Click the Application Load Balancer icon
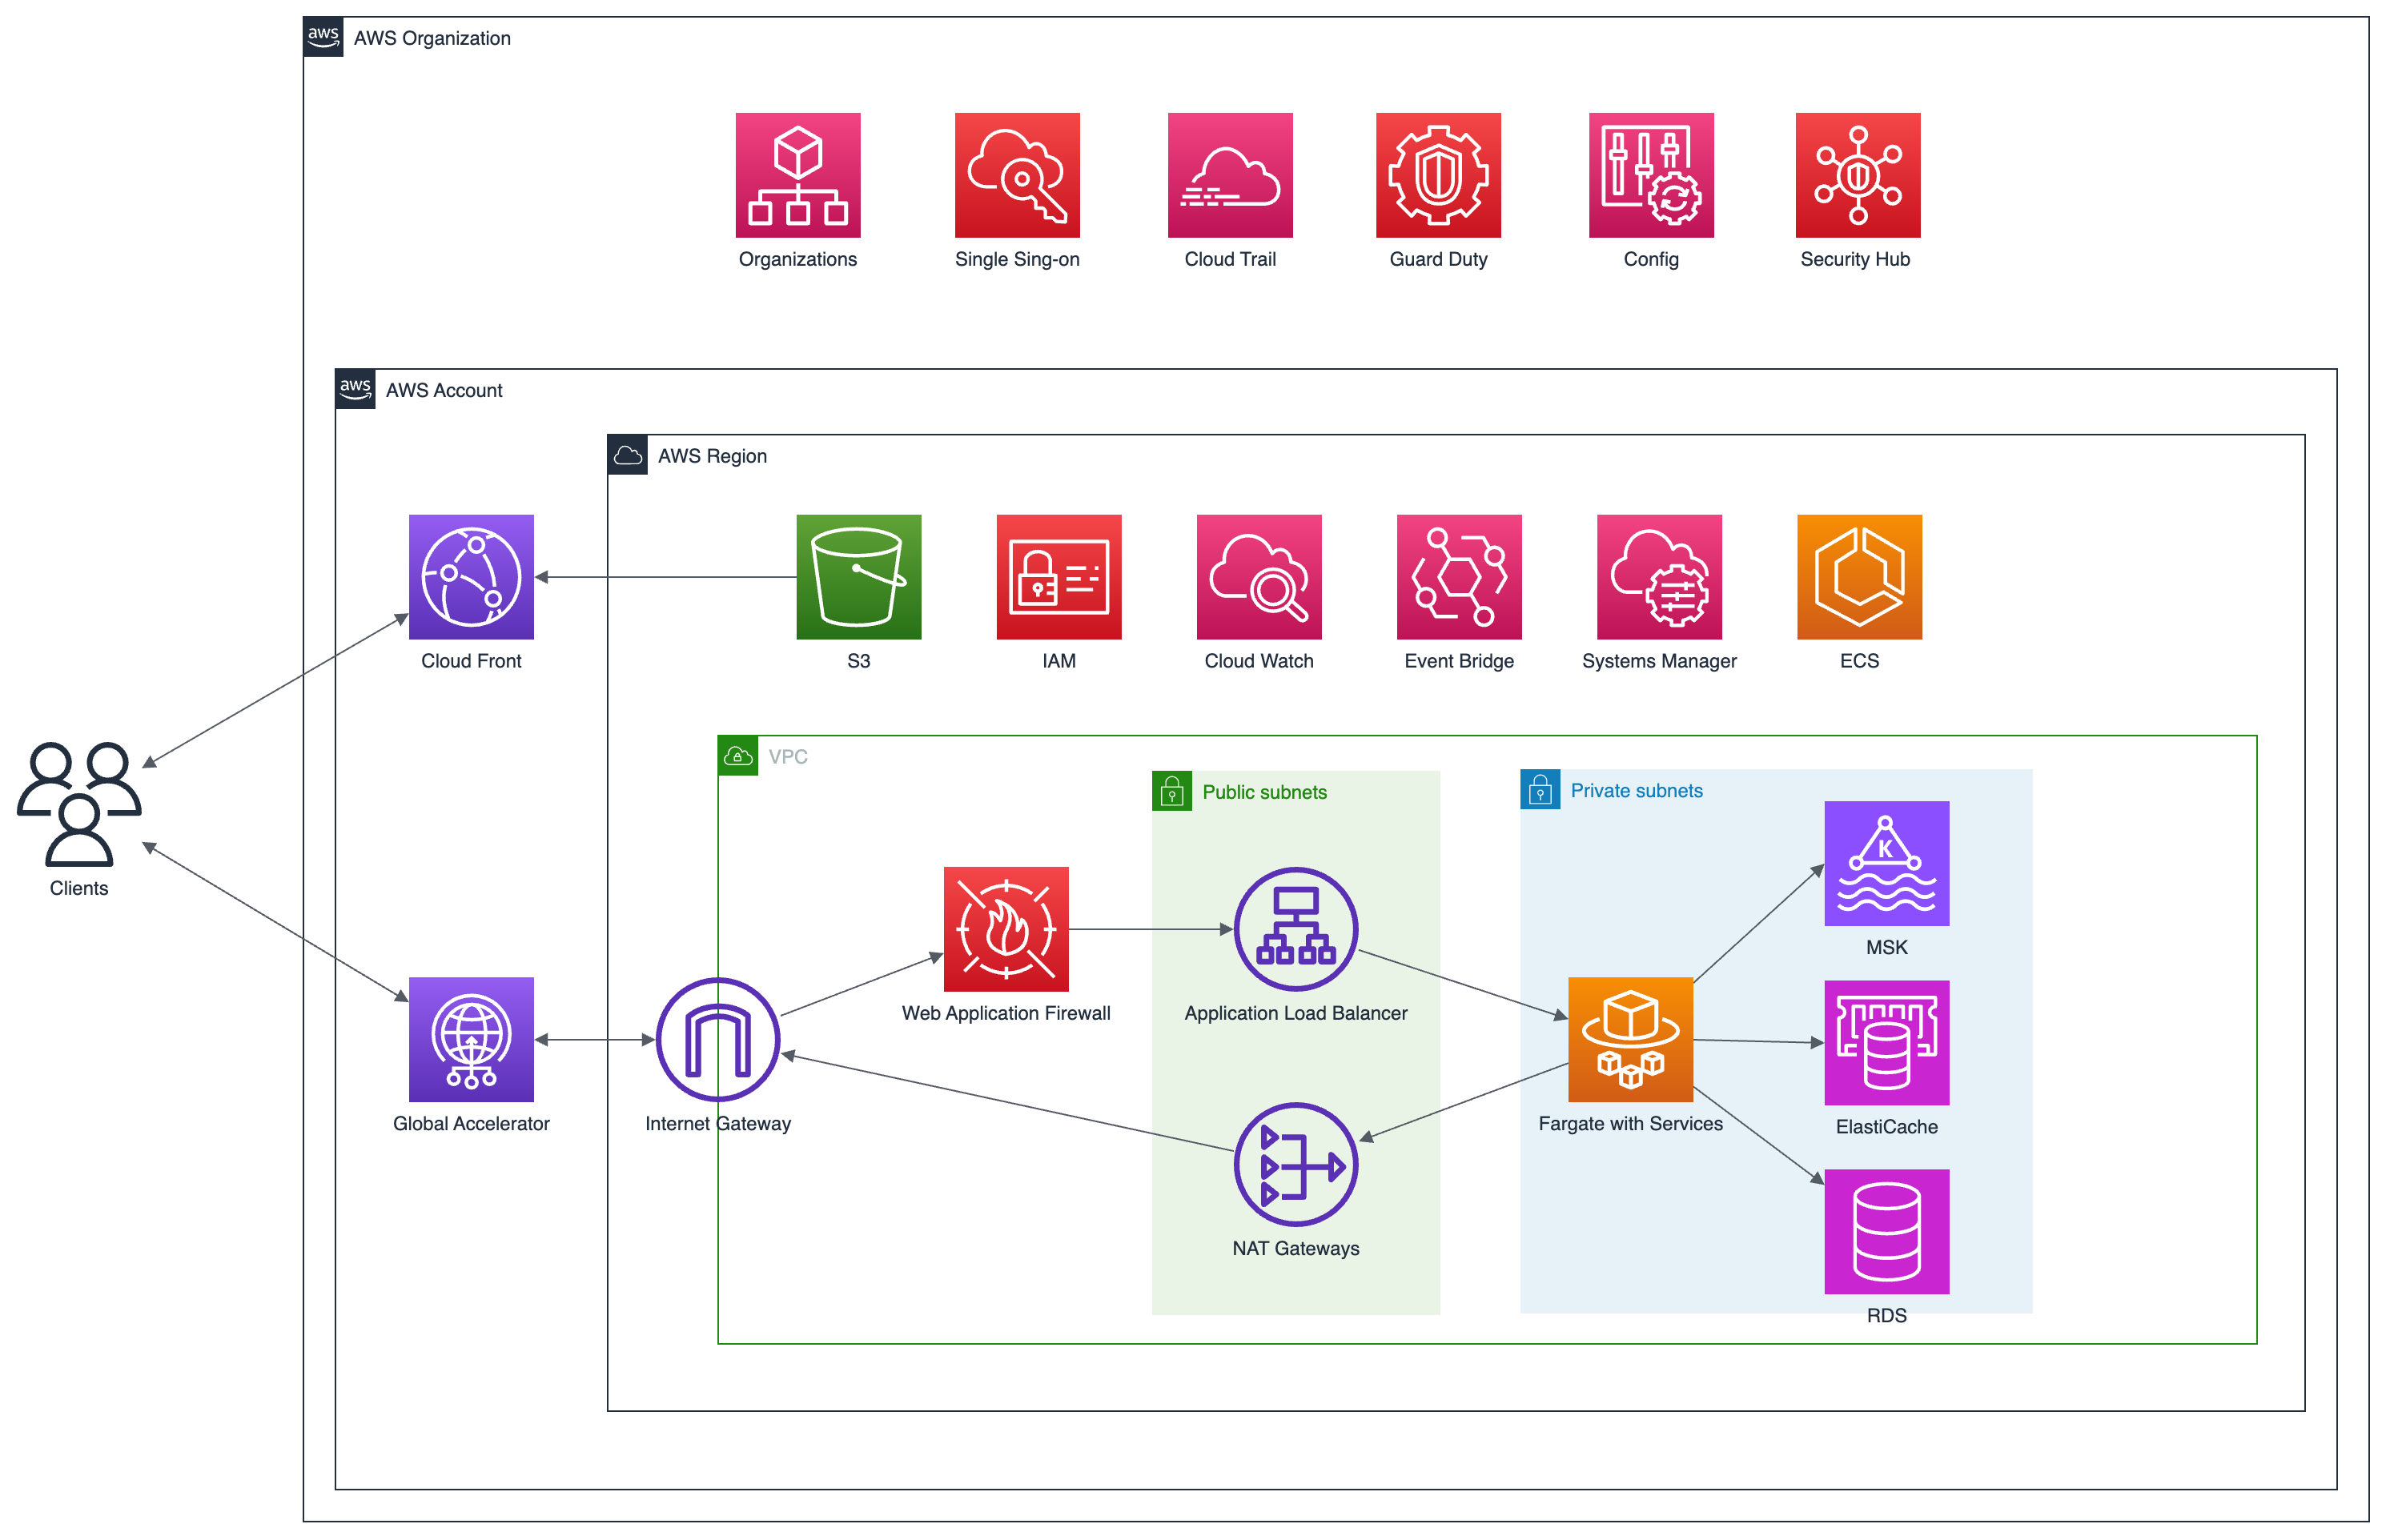Viewport: 2386px width, 1540px height. 1295,929
